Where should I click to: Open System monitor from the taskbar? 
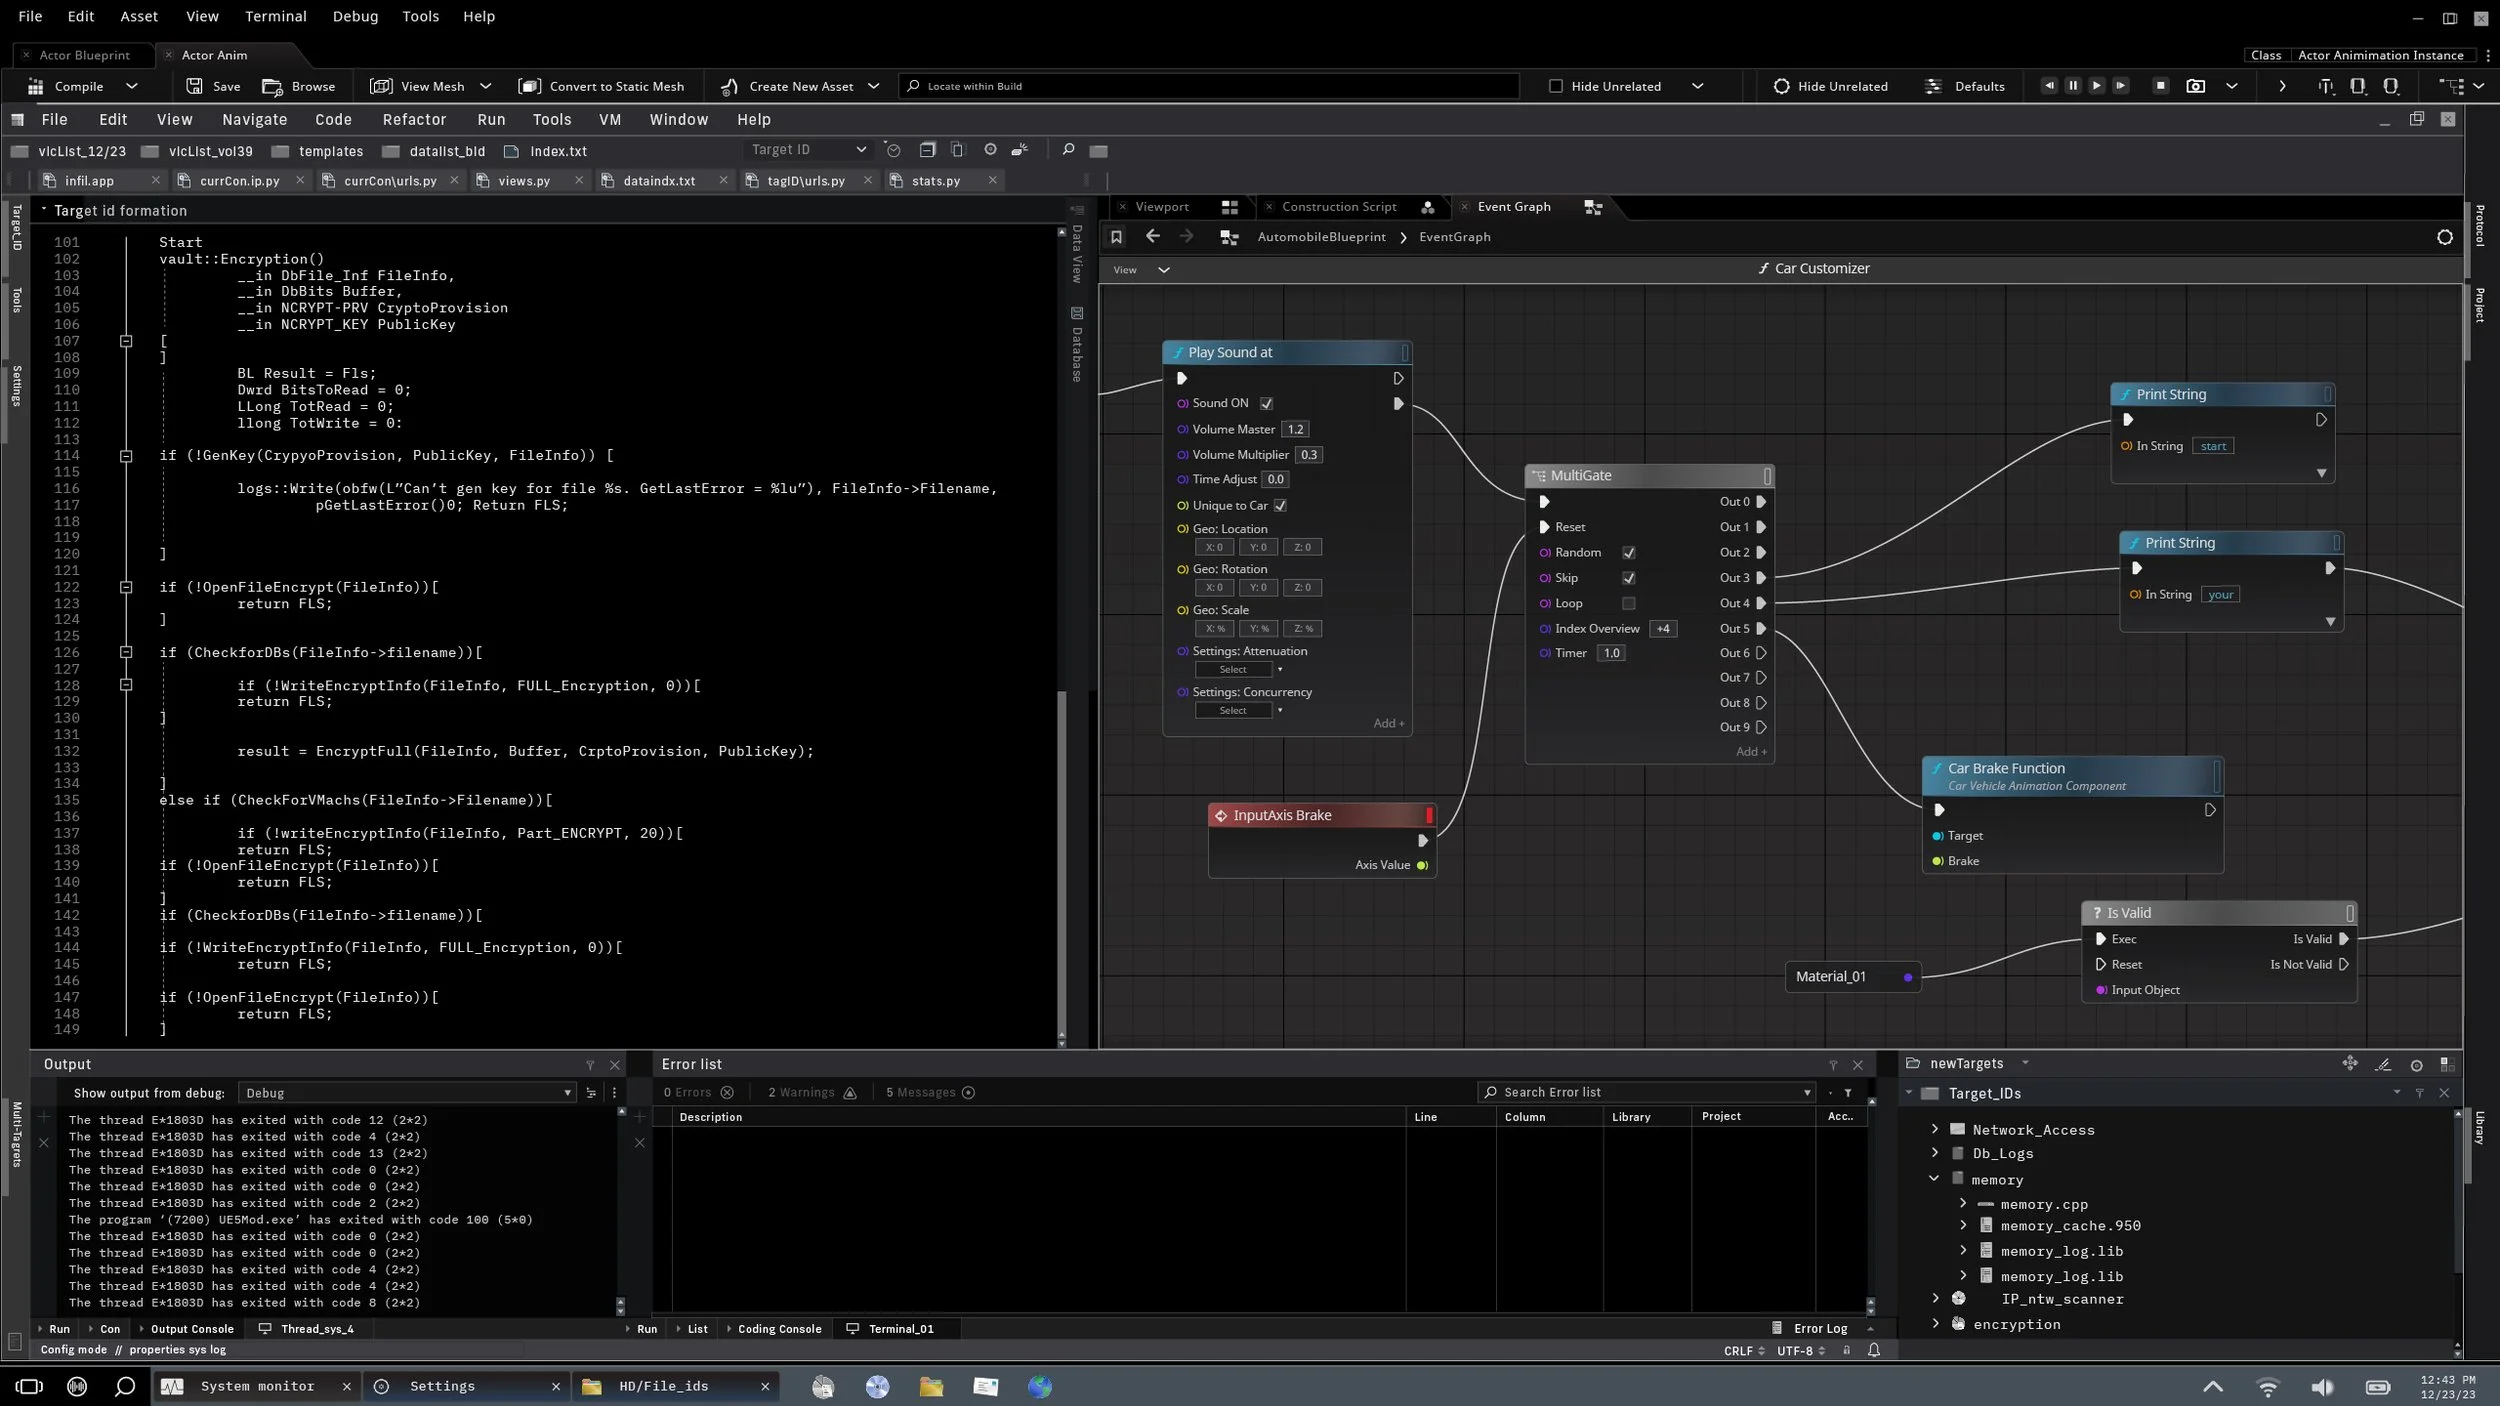click(256, 1386)
